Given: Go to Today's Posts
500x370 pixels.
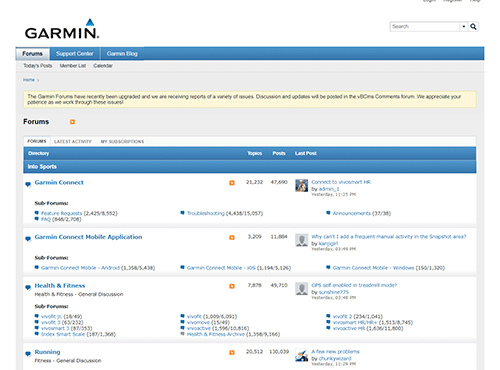Looking at the screenshot, I should [x=38, y=66].
